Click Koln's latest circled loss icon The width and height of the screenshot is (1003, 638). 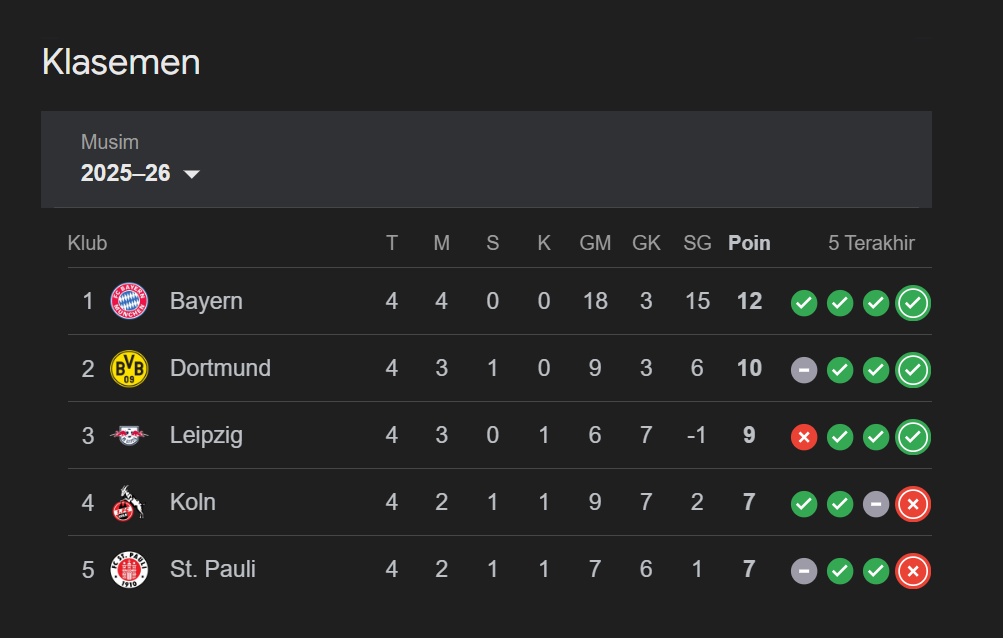(913, 504)
